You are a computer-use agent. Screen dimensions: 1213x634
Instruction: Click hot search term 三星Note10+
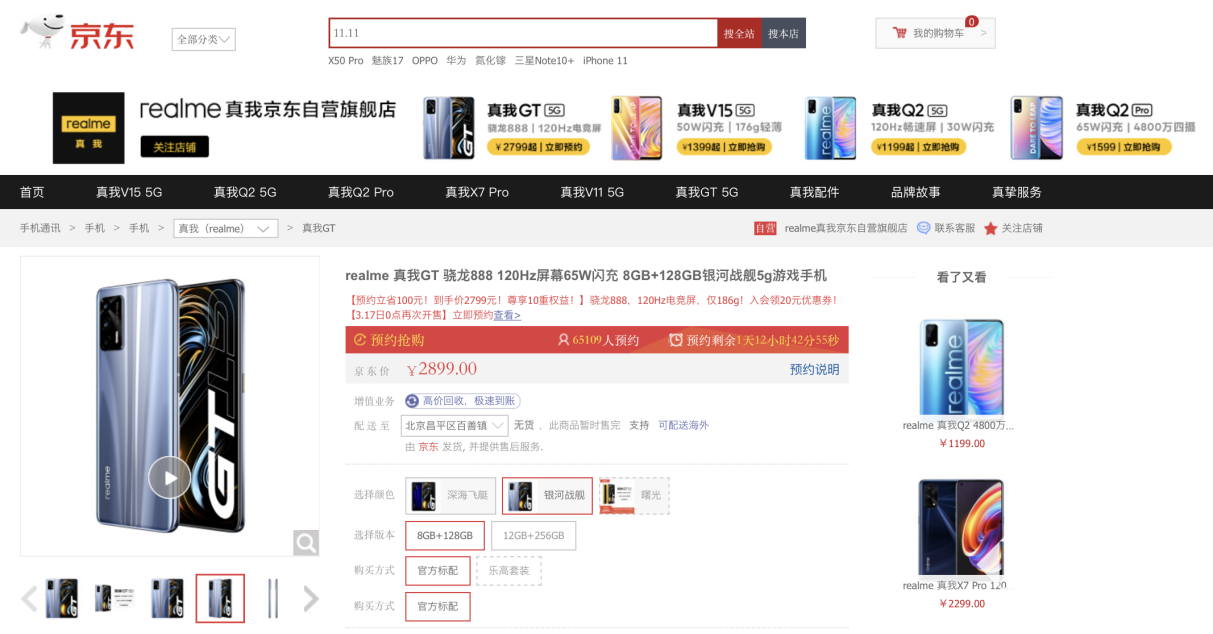click(x=544, y=61)
